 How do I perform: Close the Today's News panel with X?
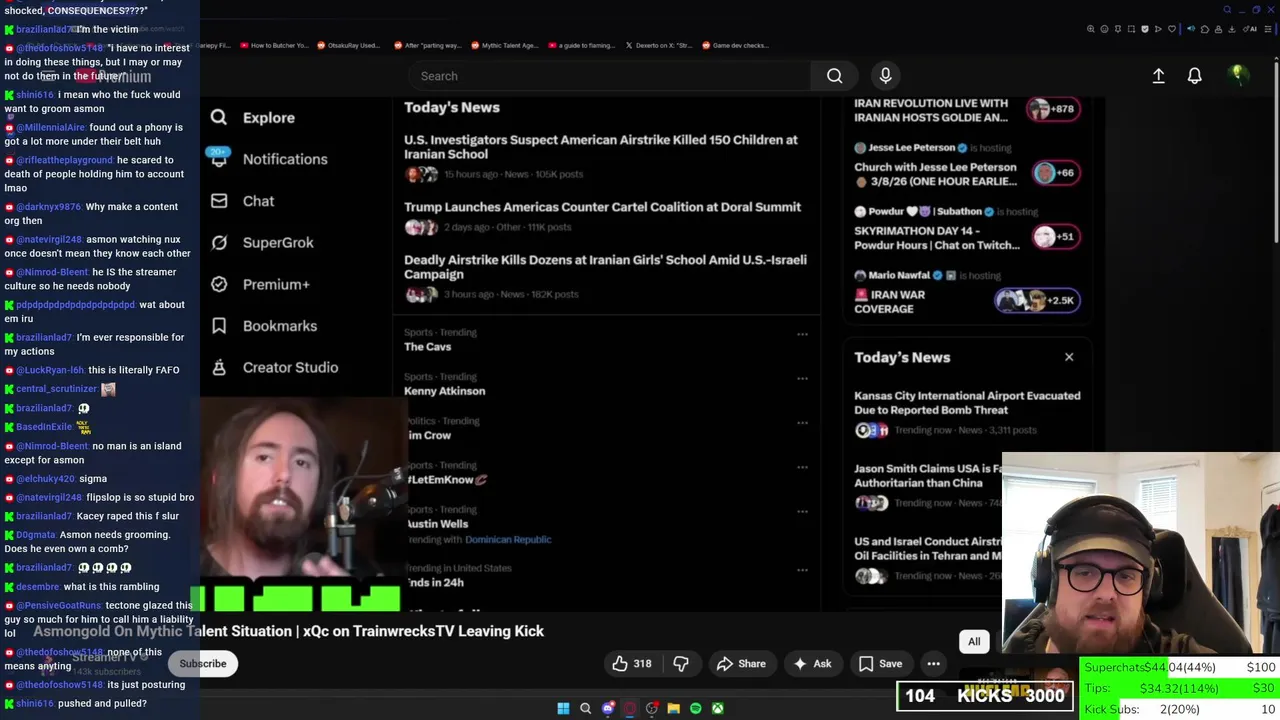tap(1069, 357)
